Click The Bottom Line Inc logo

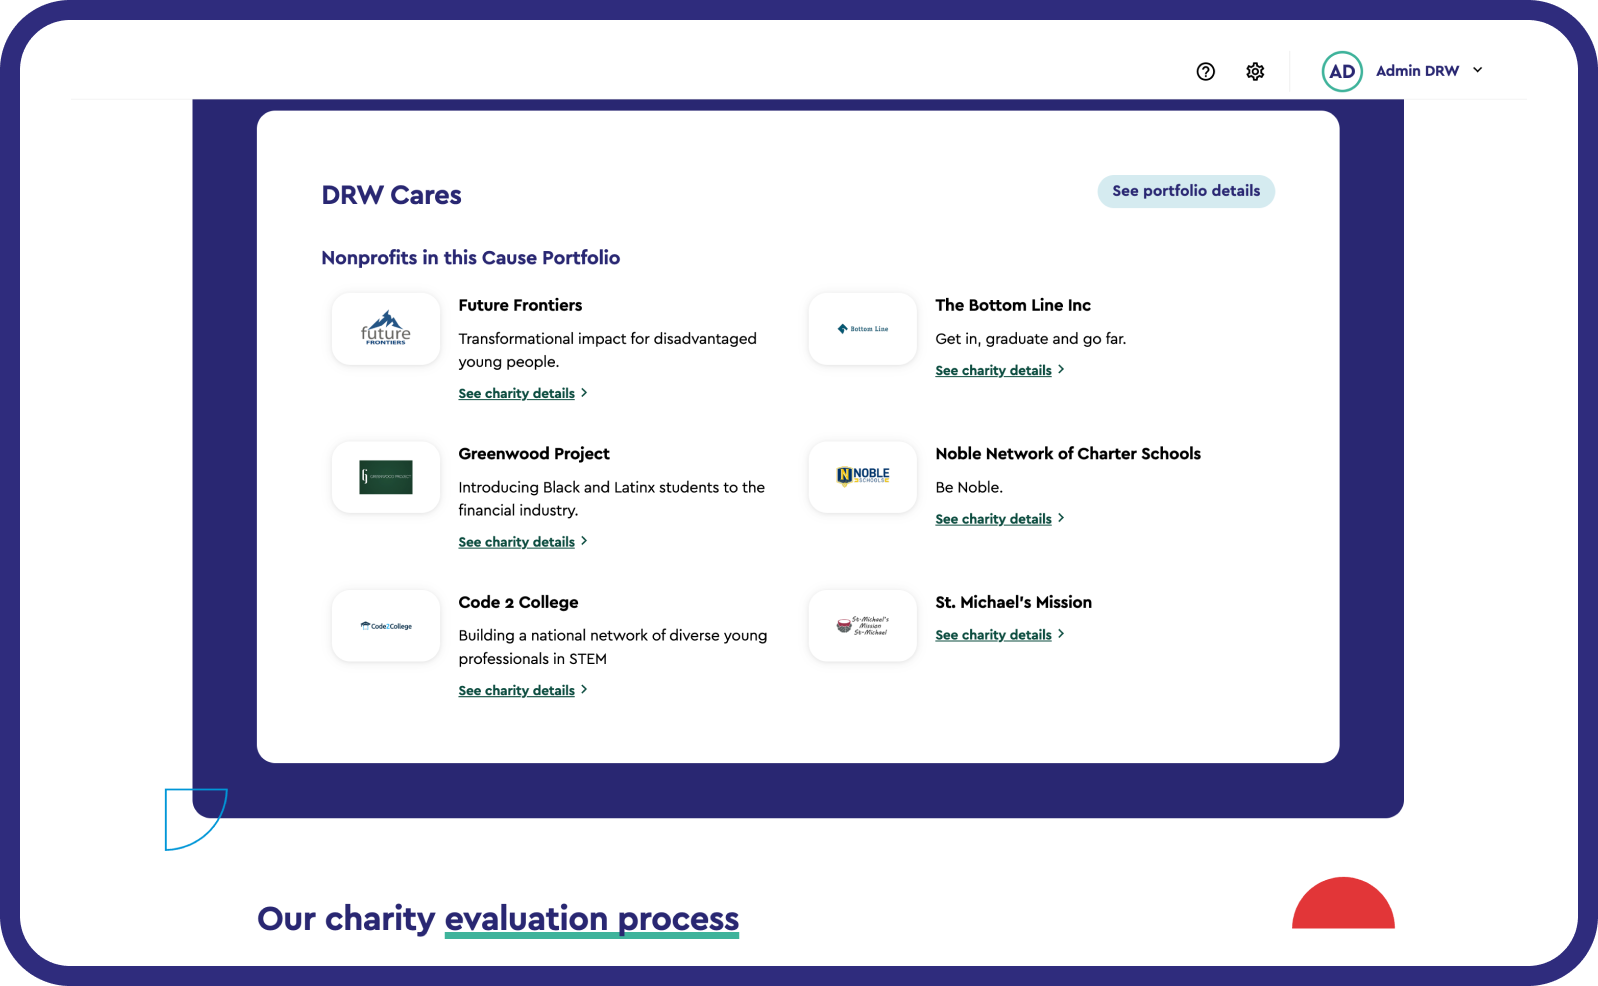[x=863, y=328]
